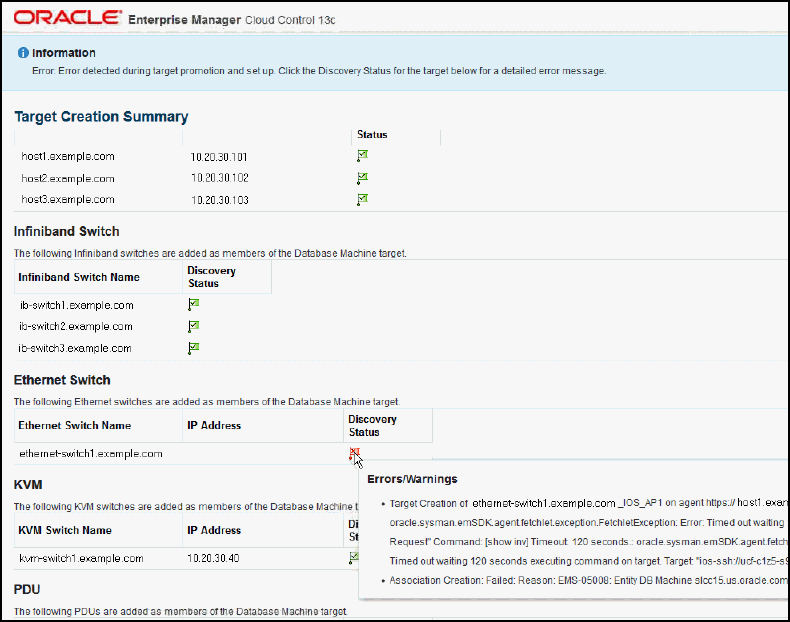The image size is (790, 622).
Task: Click the PDU section heading
Action: point(27,590)
